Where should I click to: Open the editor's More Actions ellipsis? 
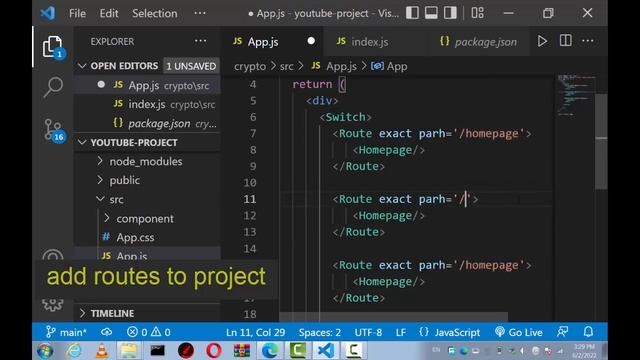tap(588, 41)
